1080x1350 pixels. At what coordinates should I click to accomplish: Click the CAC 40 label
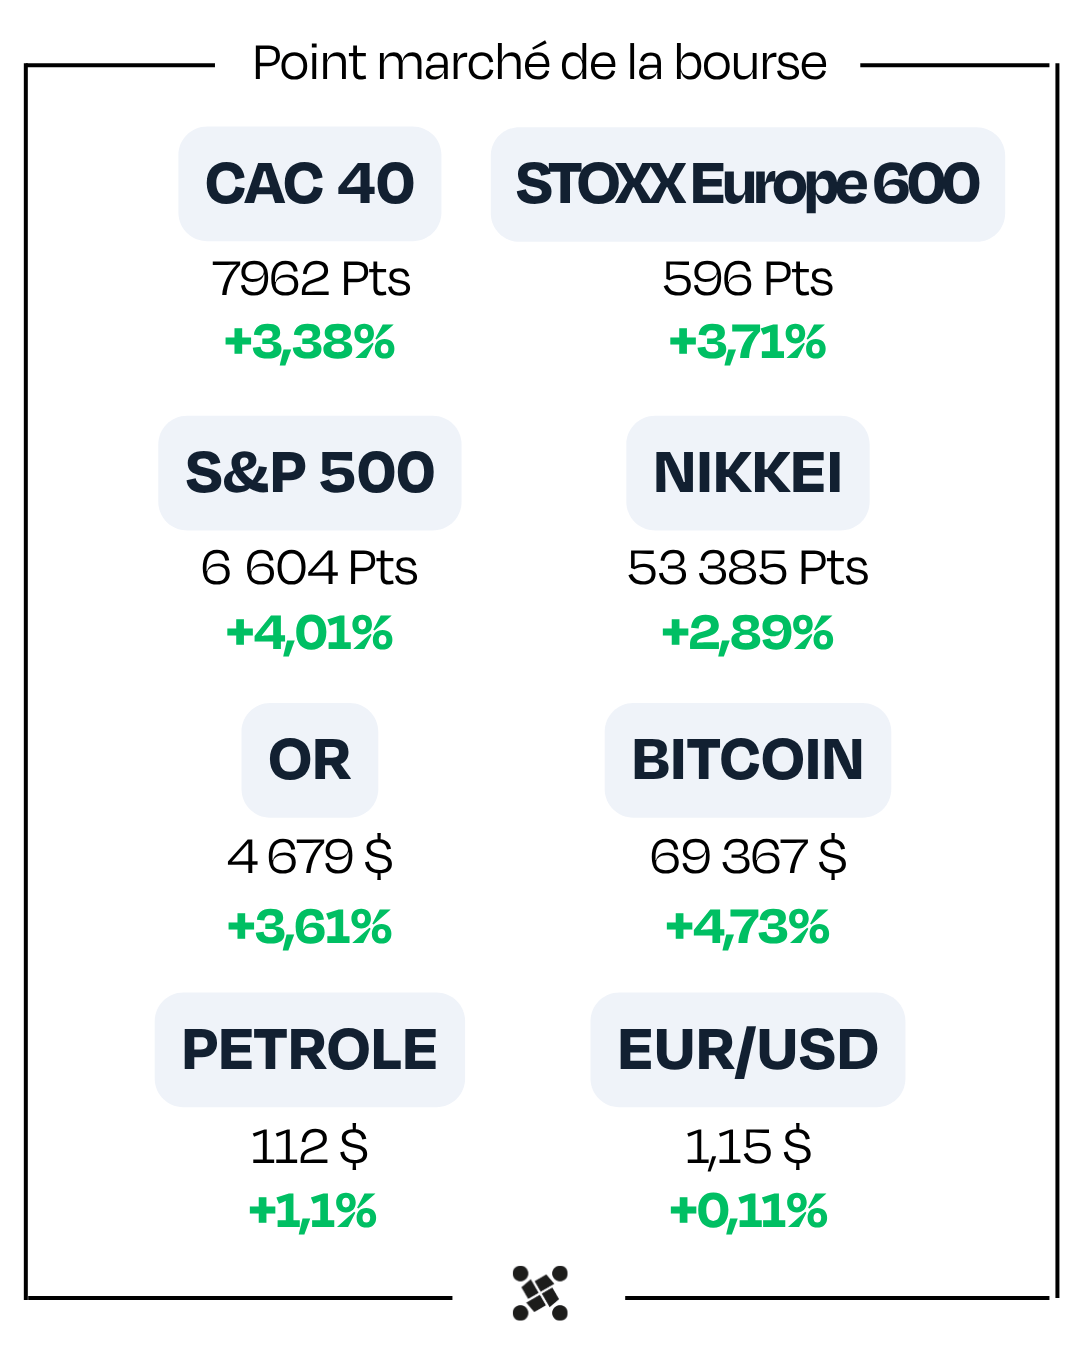pyautogui.click(x=310, y=184)
